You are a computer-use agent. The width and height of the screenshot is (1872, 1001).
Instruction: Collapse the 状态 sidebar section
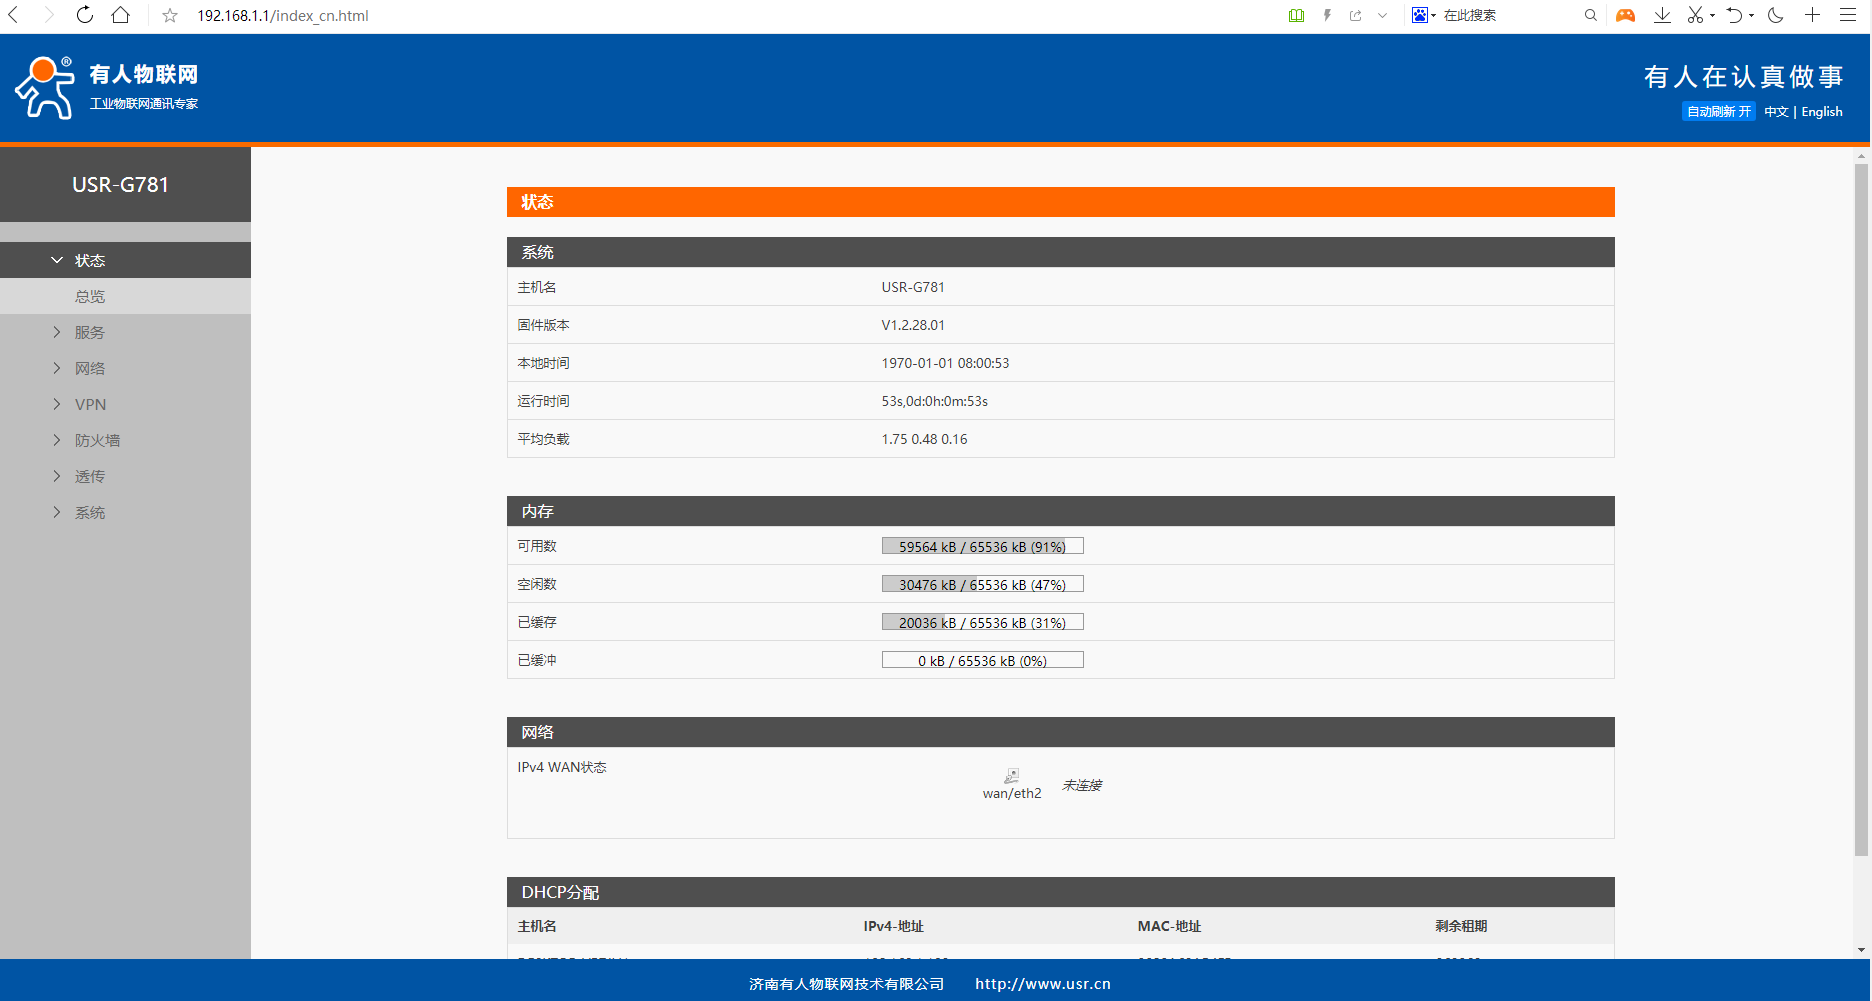coord(89,260)
